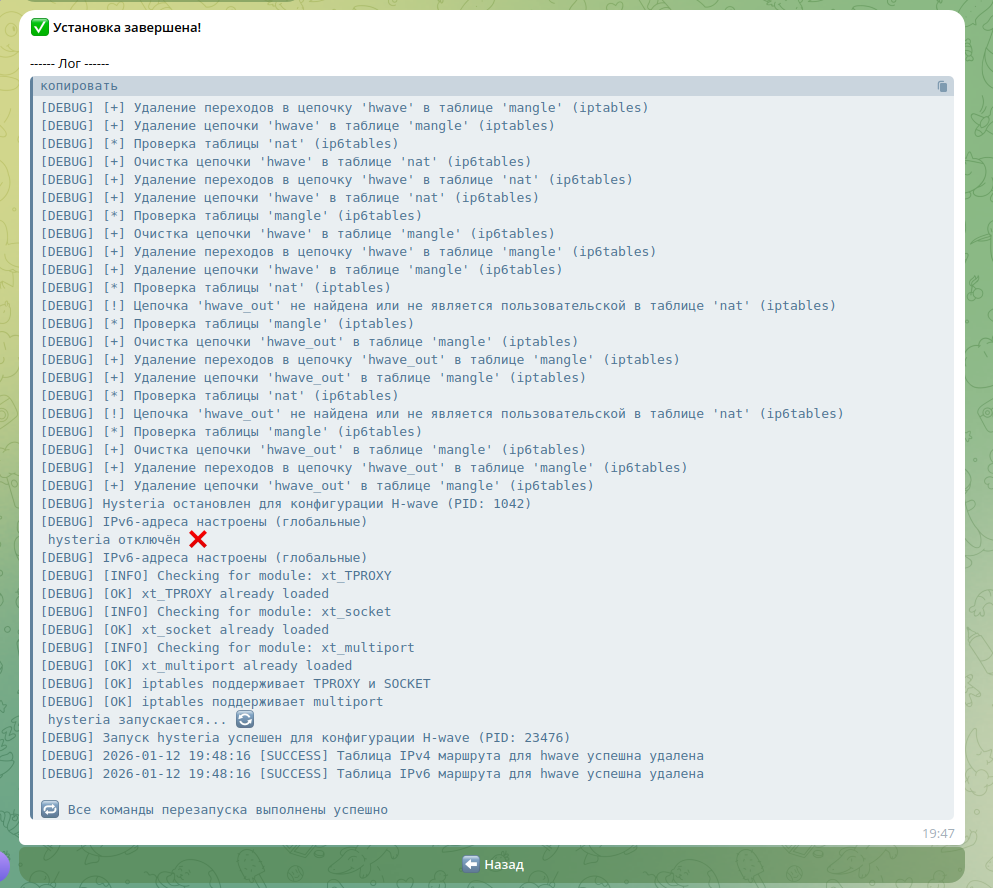The height and width of the screenshot is (888, 993).
Task: Click the 'xt_socket already loaded' log line
Action: [x=185, y=630]
